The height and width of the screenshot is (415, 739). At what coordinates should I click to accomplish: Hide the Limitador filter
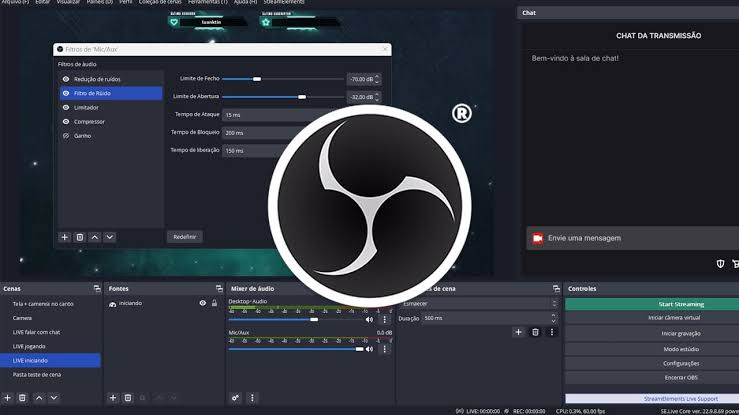(x=66, y=107)
